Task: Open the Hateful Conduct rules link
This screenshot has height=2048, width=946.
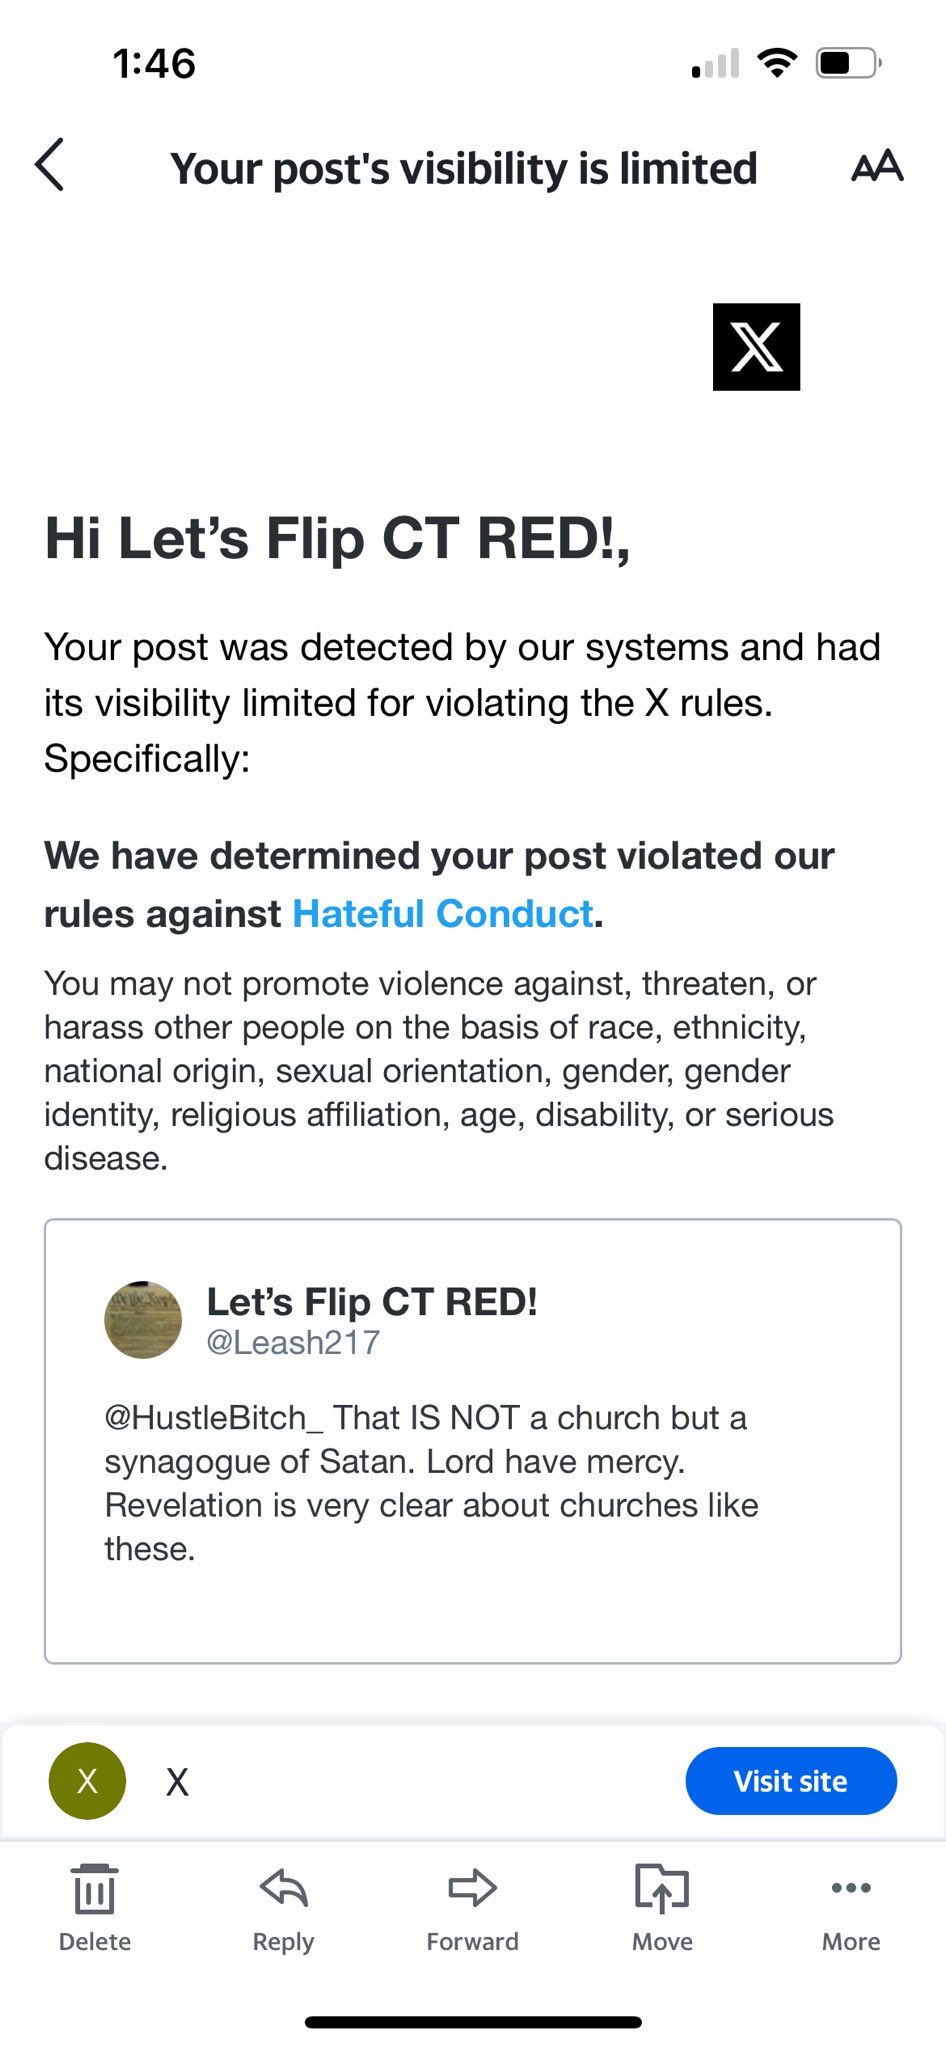Action: 443,914
